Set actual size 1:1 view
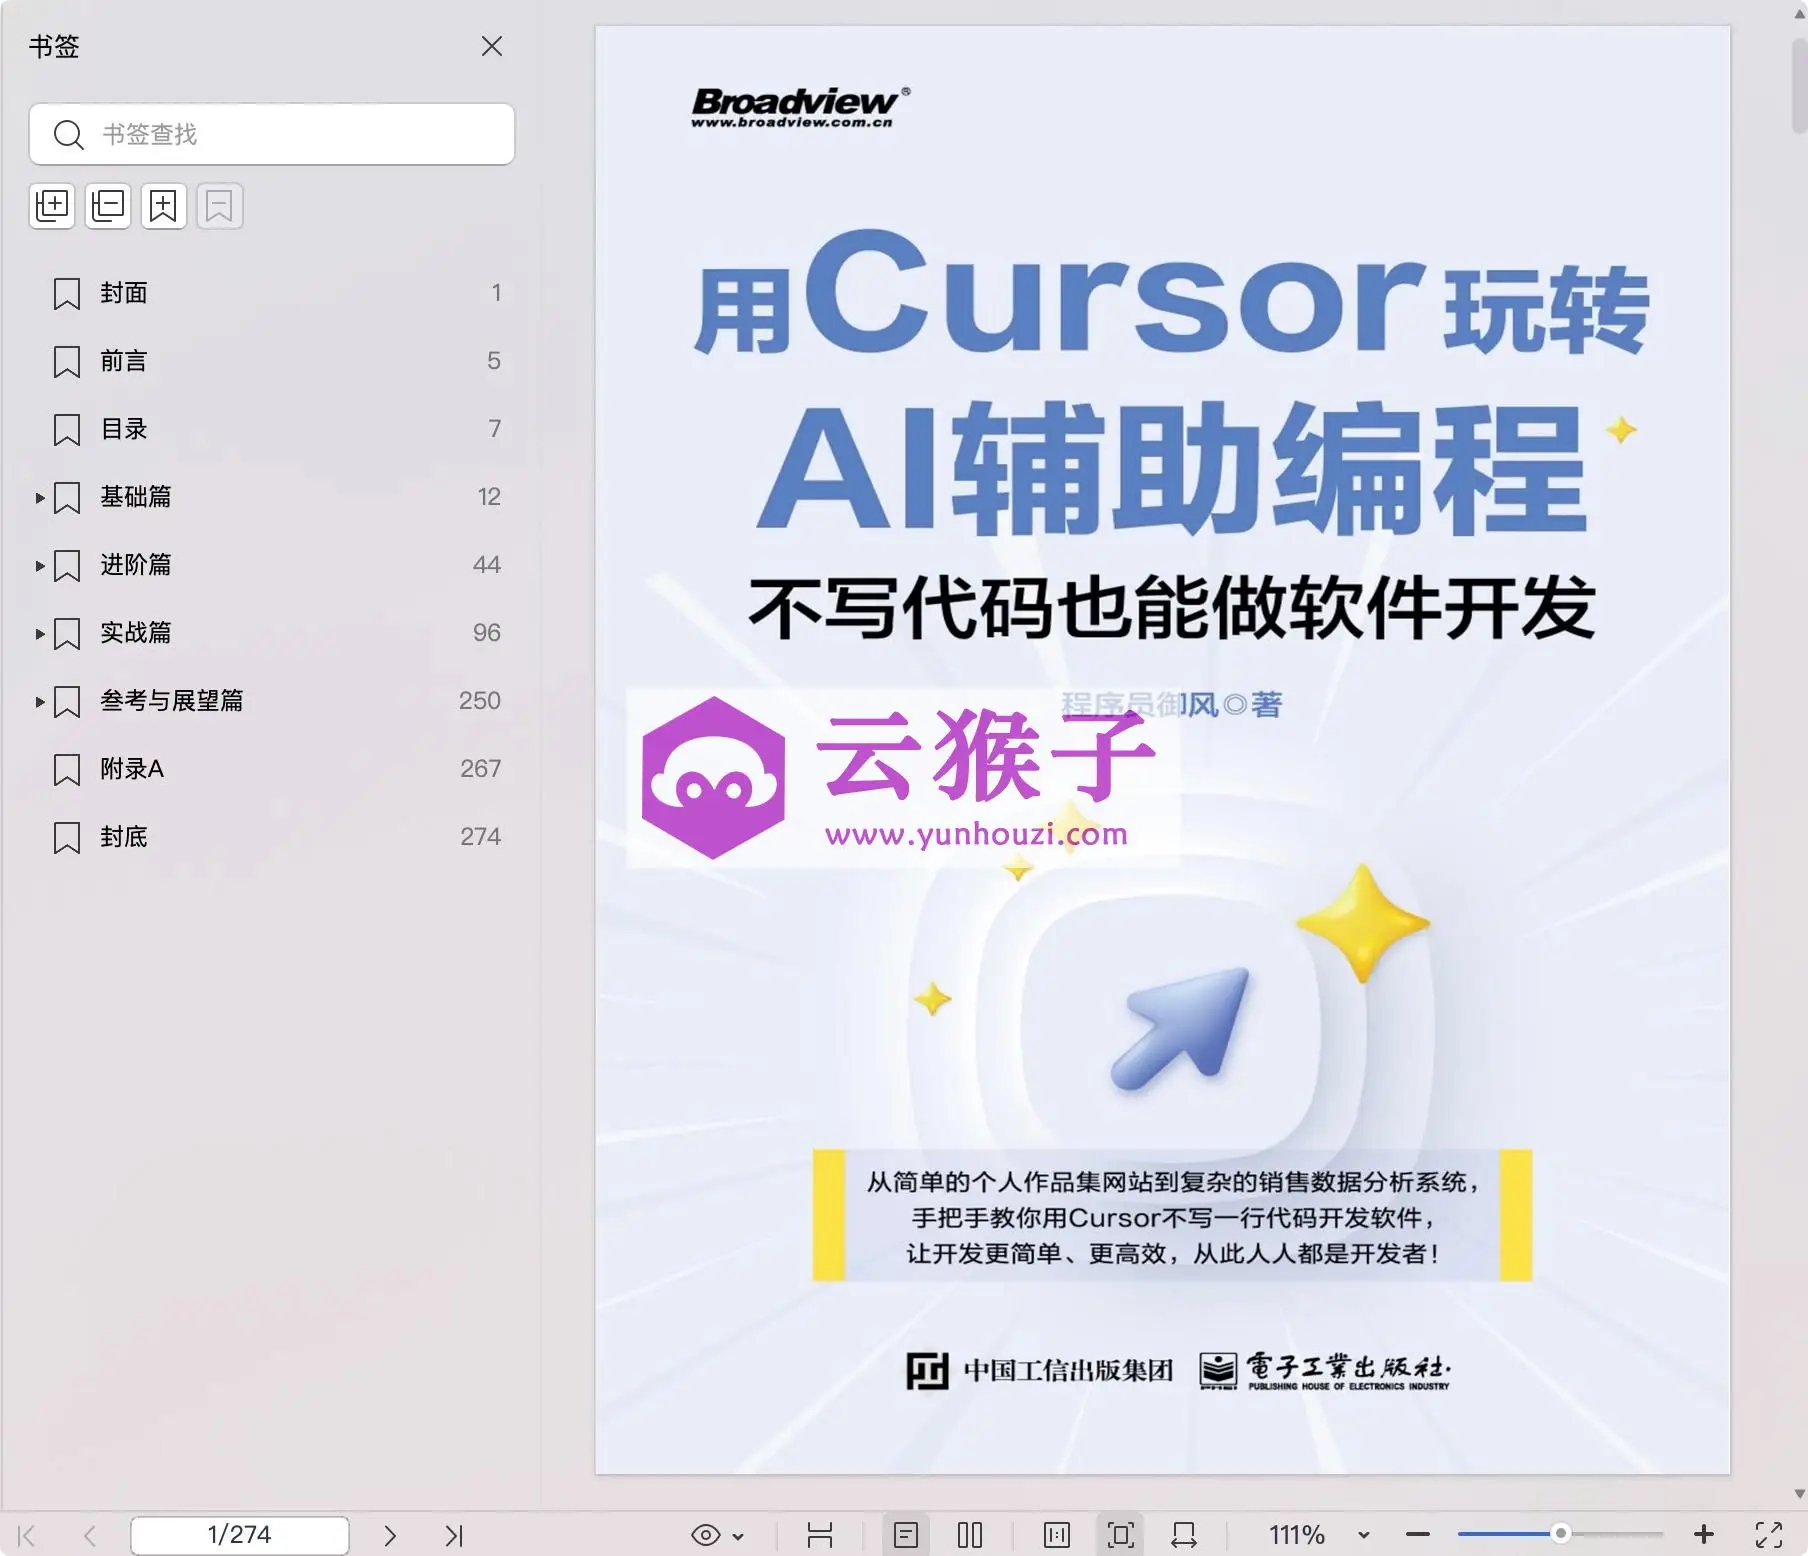Screen dimensions: 1808x1556 click(x=1057, y=1535)
